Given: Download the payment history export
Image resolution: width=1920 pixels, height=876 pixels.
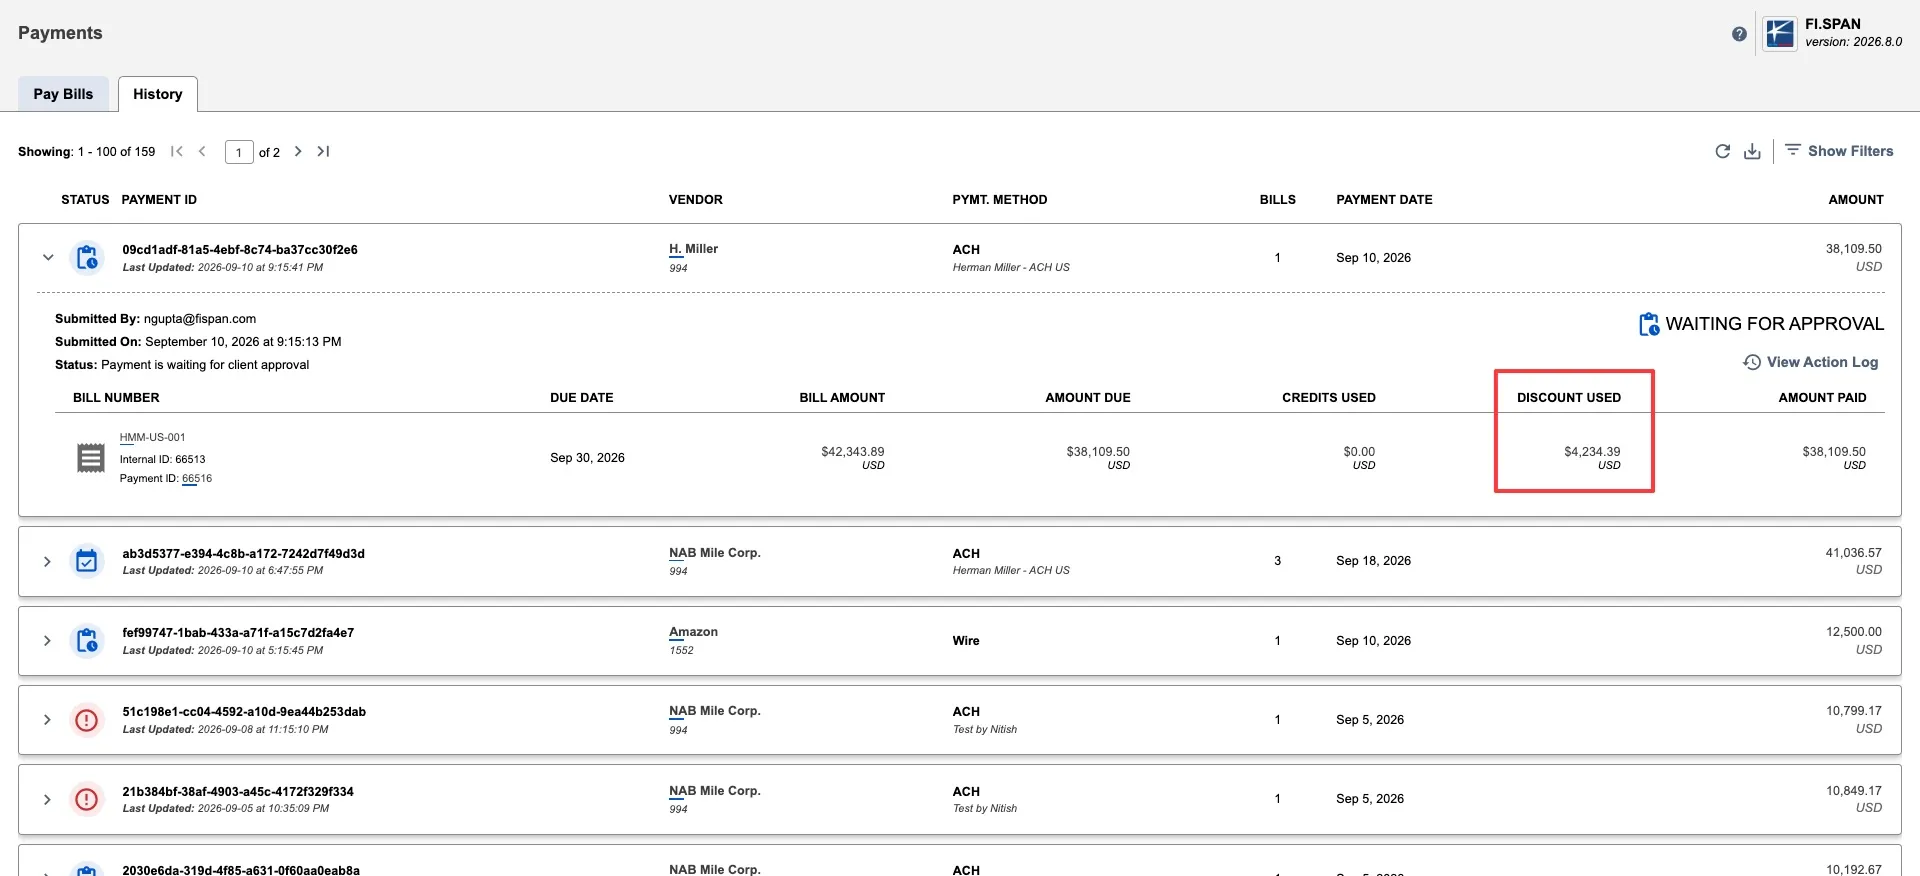Looking at the screenshot, I should click(x=1752, y=151).
